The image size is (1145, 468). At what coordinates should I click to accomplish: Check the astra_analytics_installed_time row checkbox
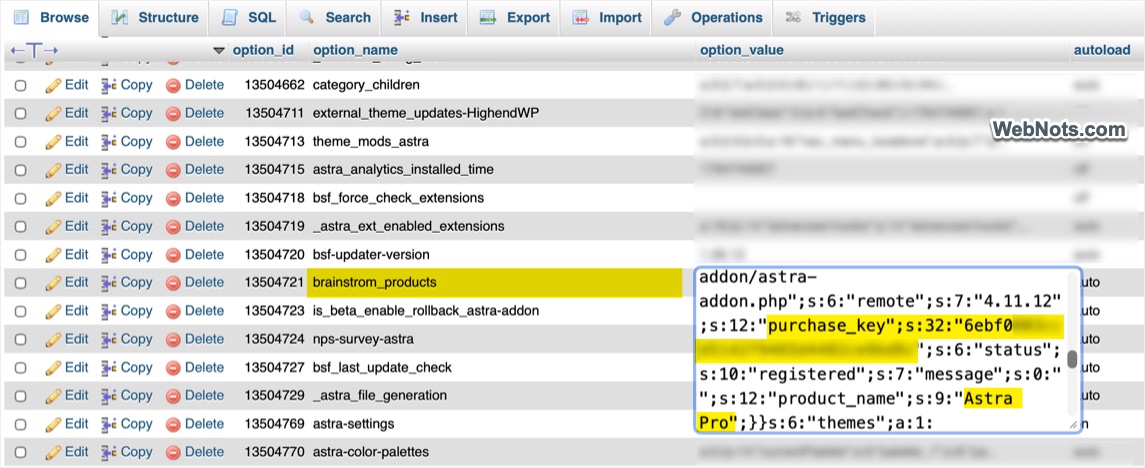coord(20,170)
